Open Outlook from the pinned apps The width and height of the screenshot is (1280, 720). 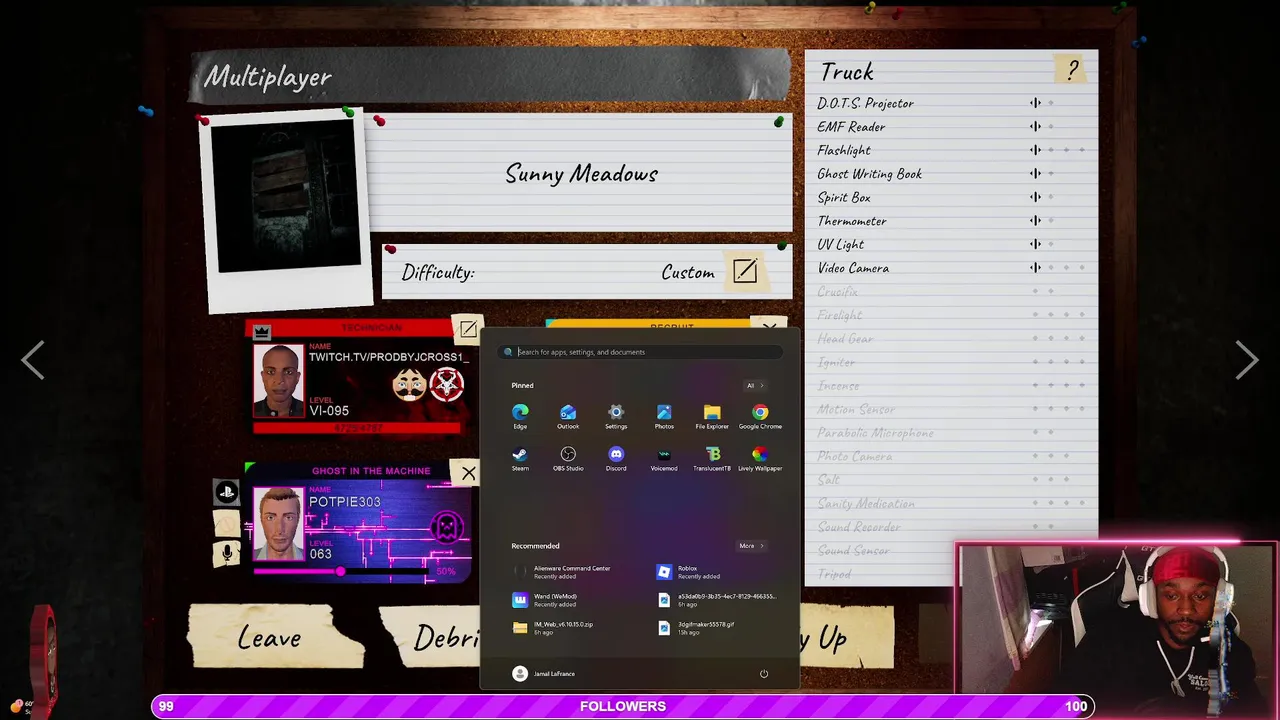click(x=568, y=417)
